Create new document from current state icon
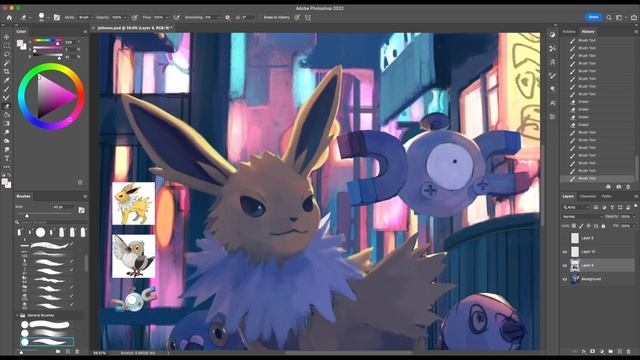 [608, 187]
